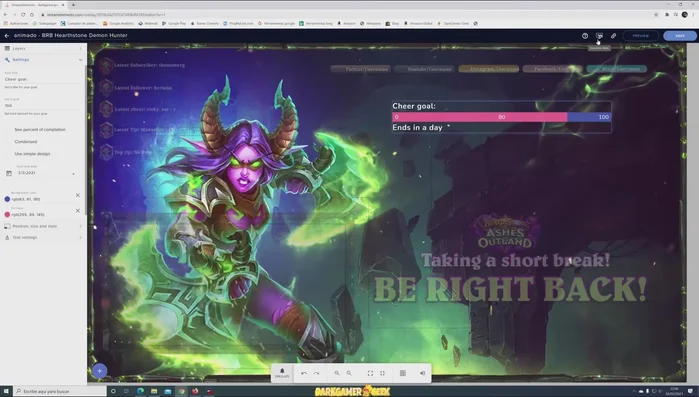
Task: Open Chrome from the Windows taskbar
Action: [x=181, y=391]
